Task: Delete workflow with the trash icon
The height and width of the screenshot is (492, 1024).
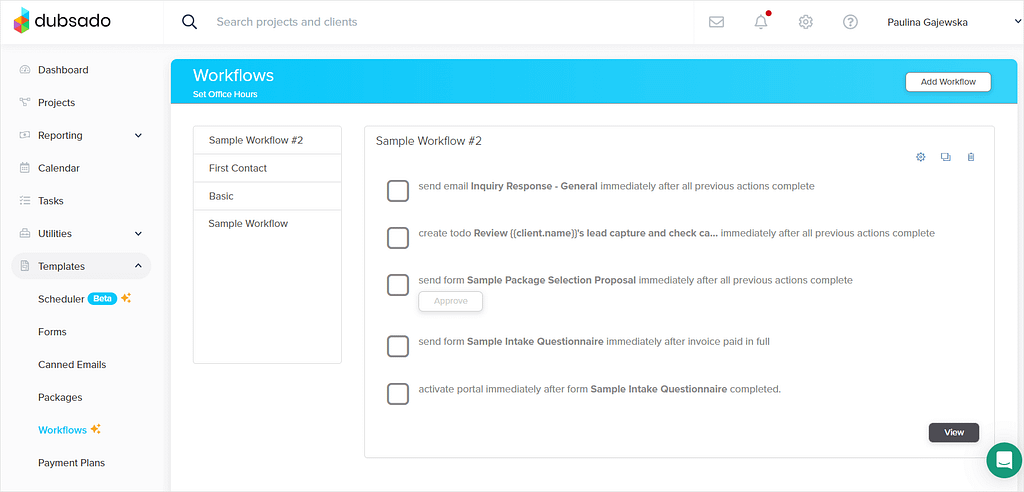Action: click(x=971, y=157)
